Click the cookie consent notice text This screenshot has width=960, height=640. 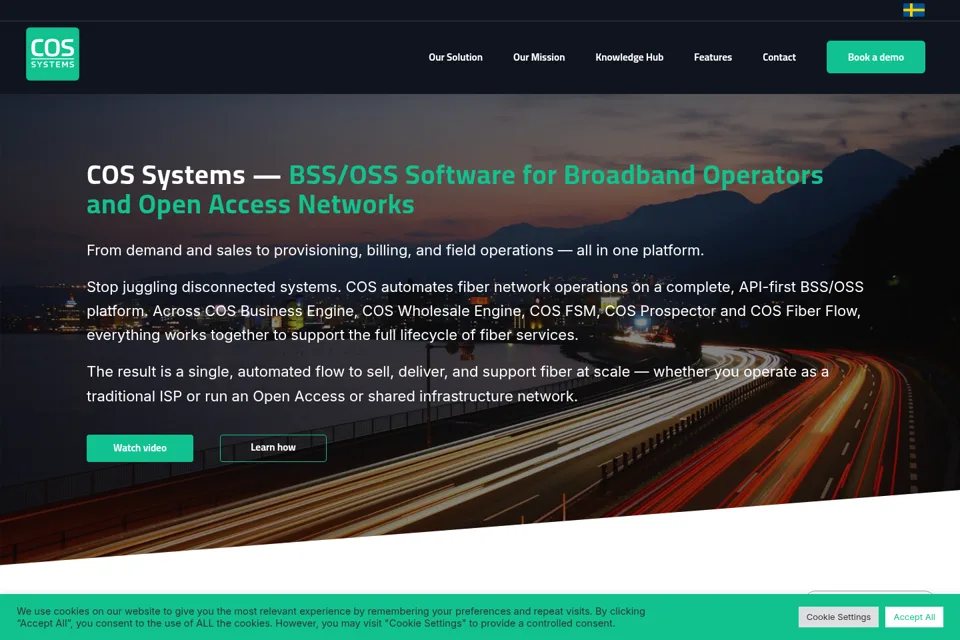(x=331, y=617)
